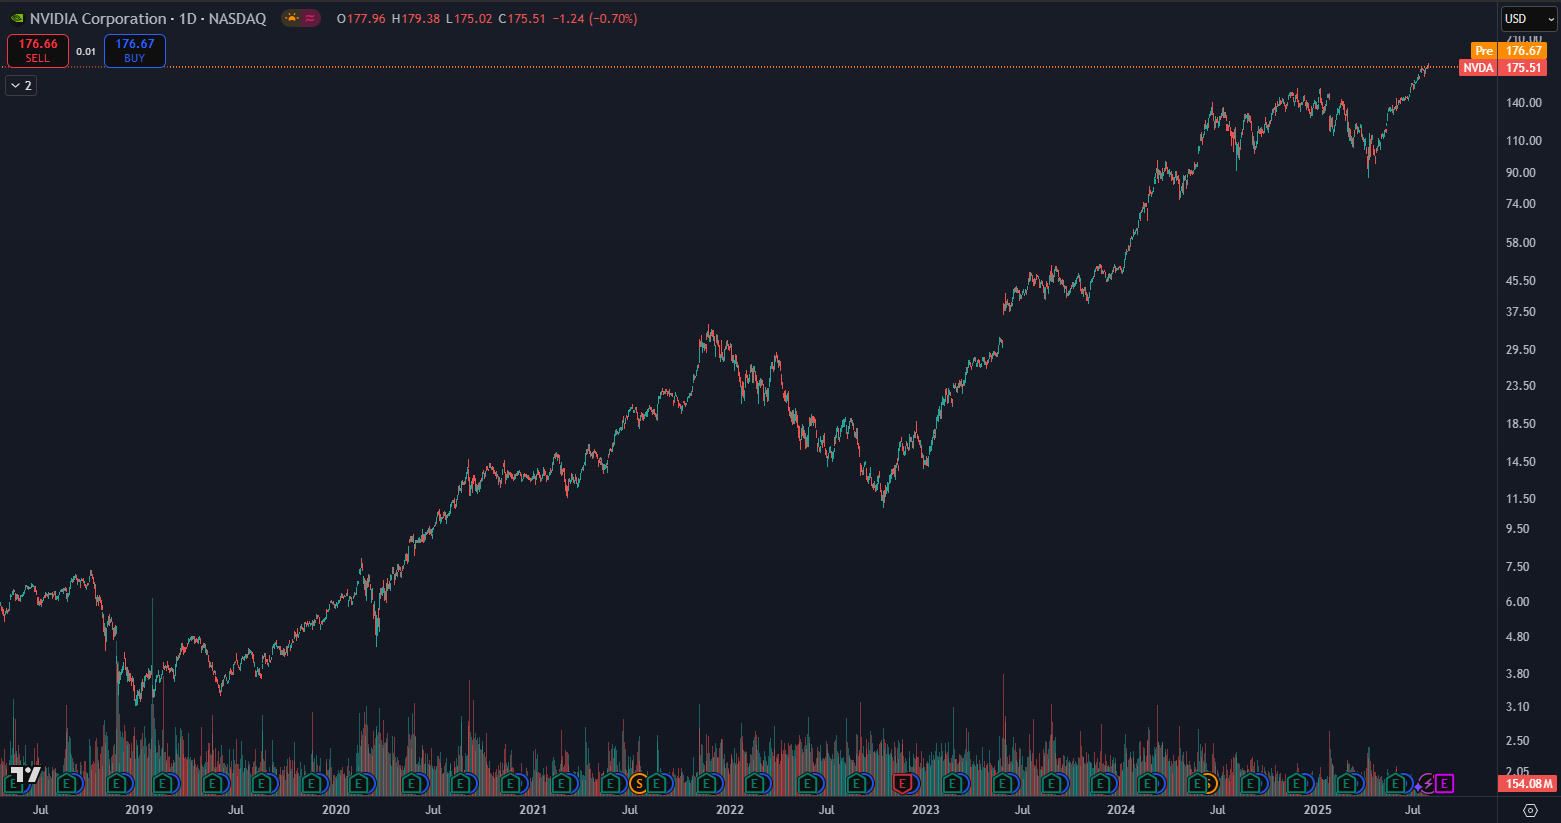
Task: Click the 9.50 price scale label
Action: 1517,529
